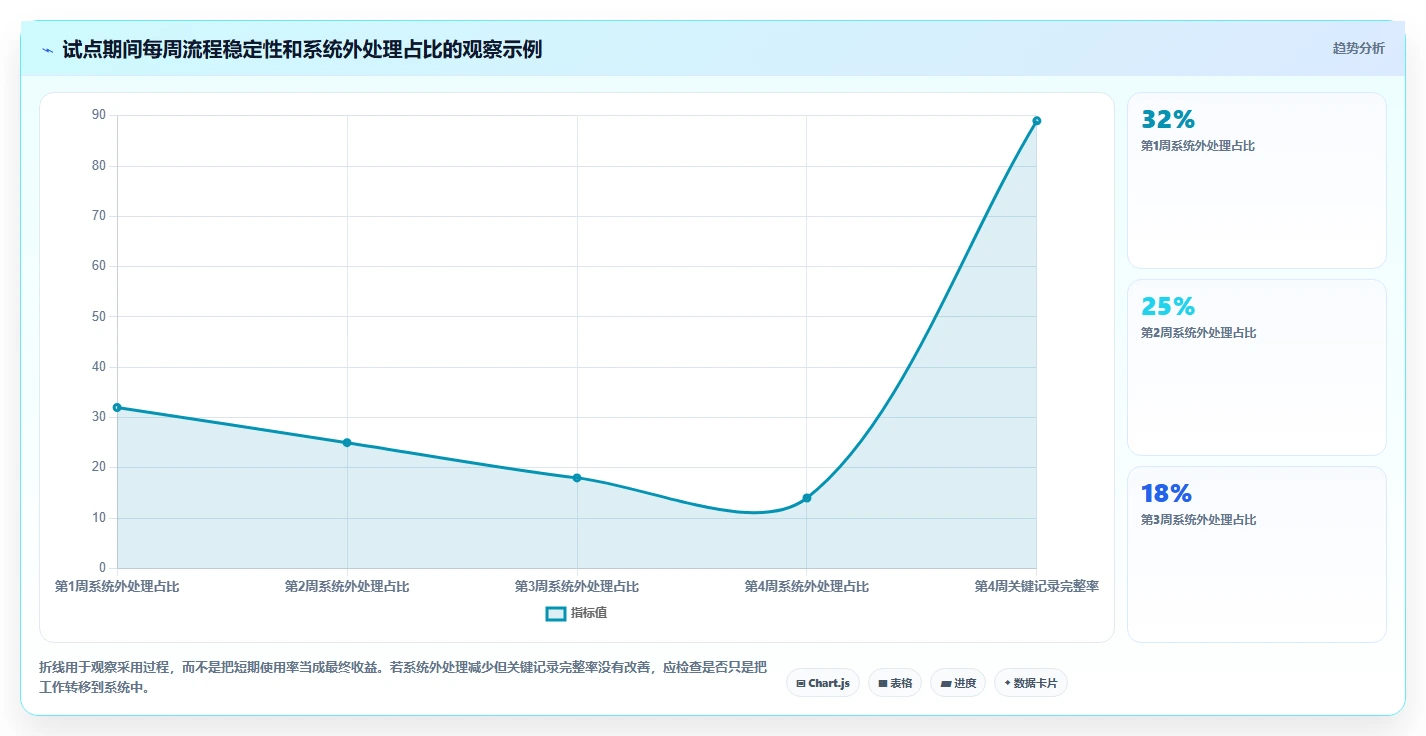This screenshot has height=736, width=1426.
Task: Click the 第3周 data point at 18
Action: (577, 478)
